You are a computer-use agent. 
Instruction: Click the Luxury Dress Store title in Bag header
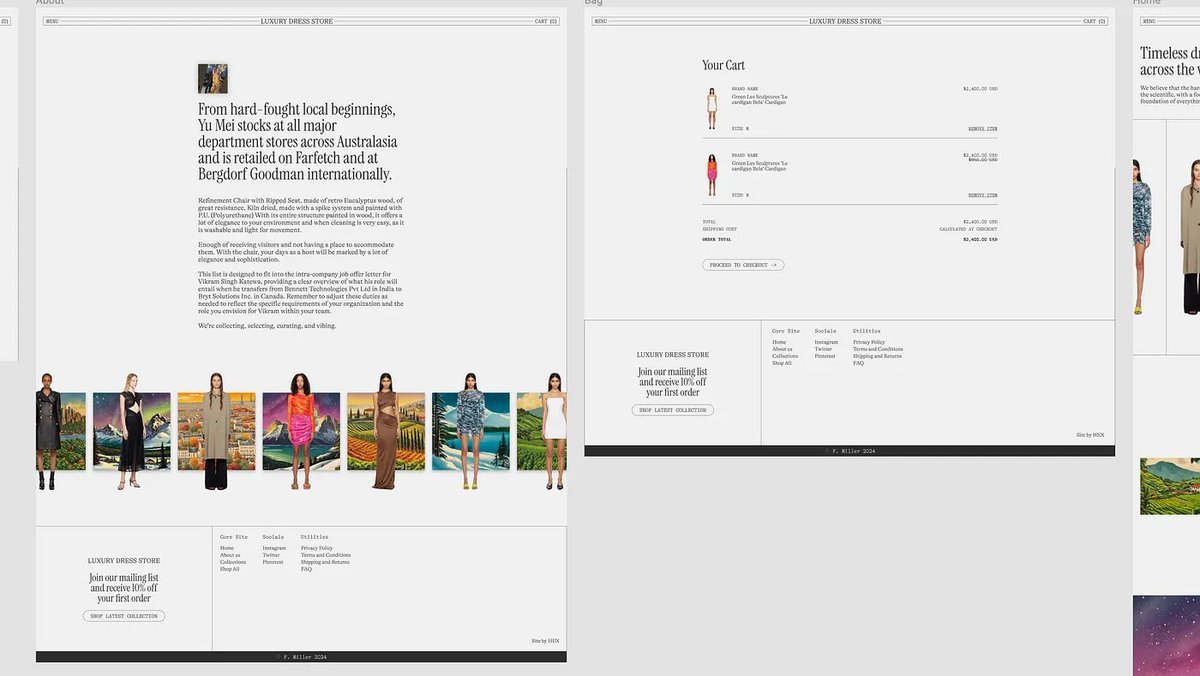pos(845,21)
